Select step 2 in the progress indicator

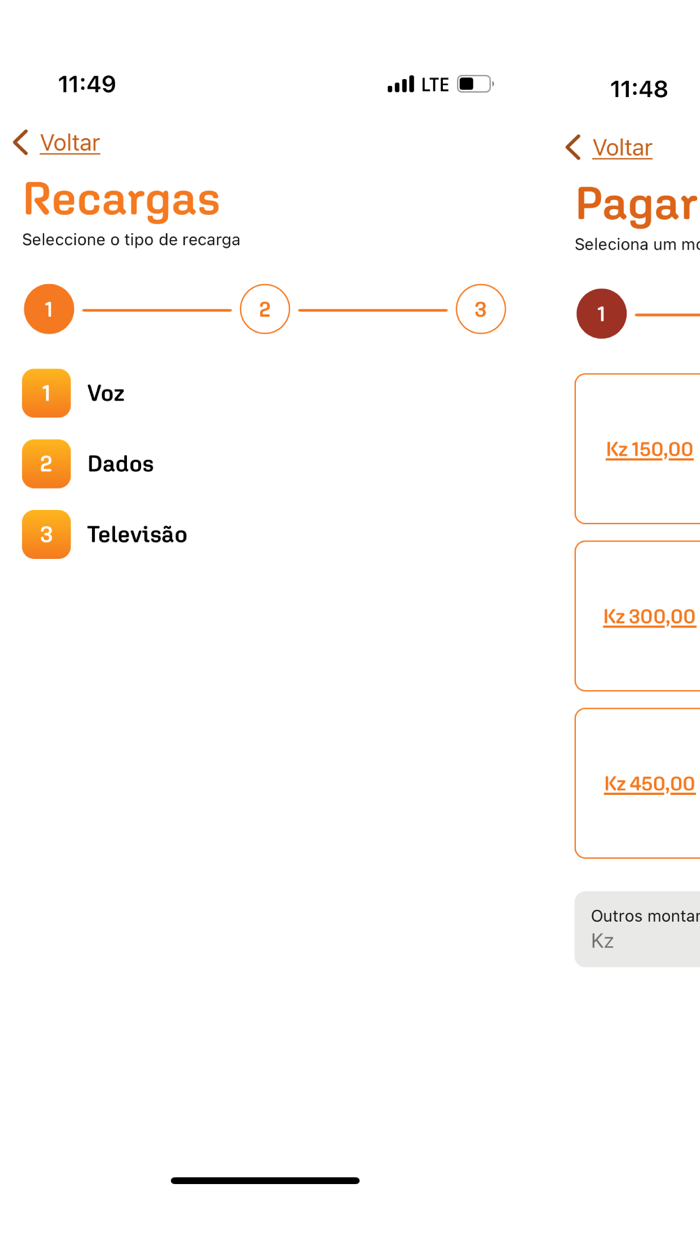coord(264,309)
